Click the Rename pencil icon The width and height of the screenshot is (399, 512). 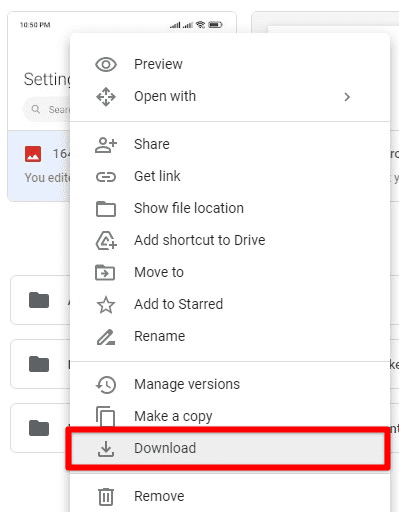106,337
